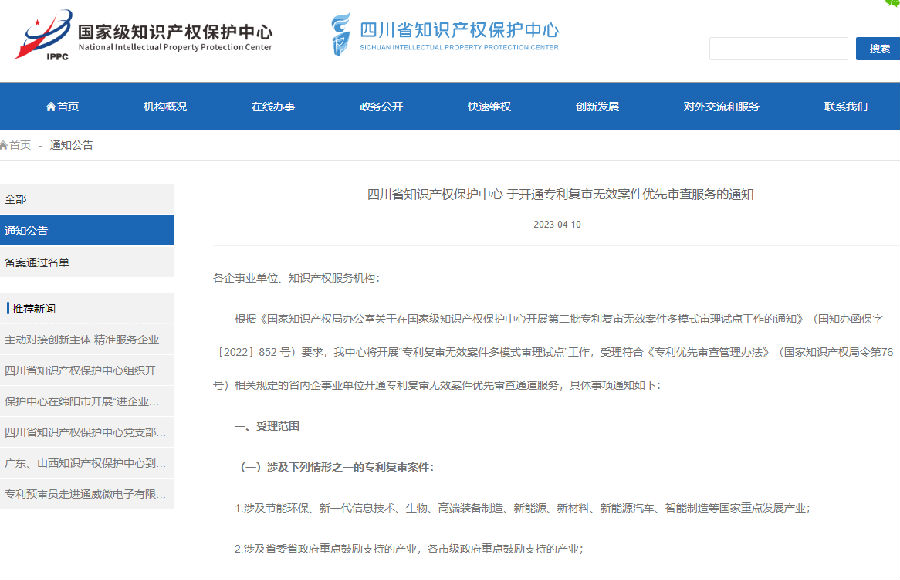Image resolution: width=900 pixels, height=580 pixels.
Task: Click the home icon in navigation bar
Action: [x=51, y=107]
